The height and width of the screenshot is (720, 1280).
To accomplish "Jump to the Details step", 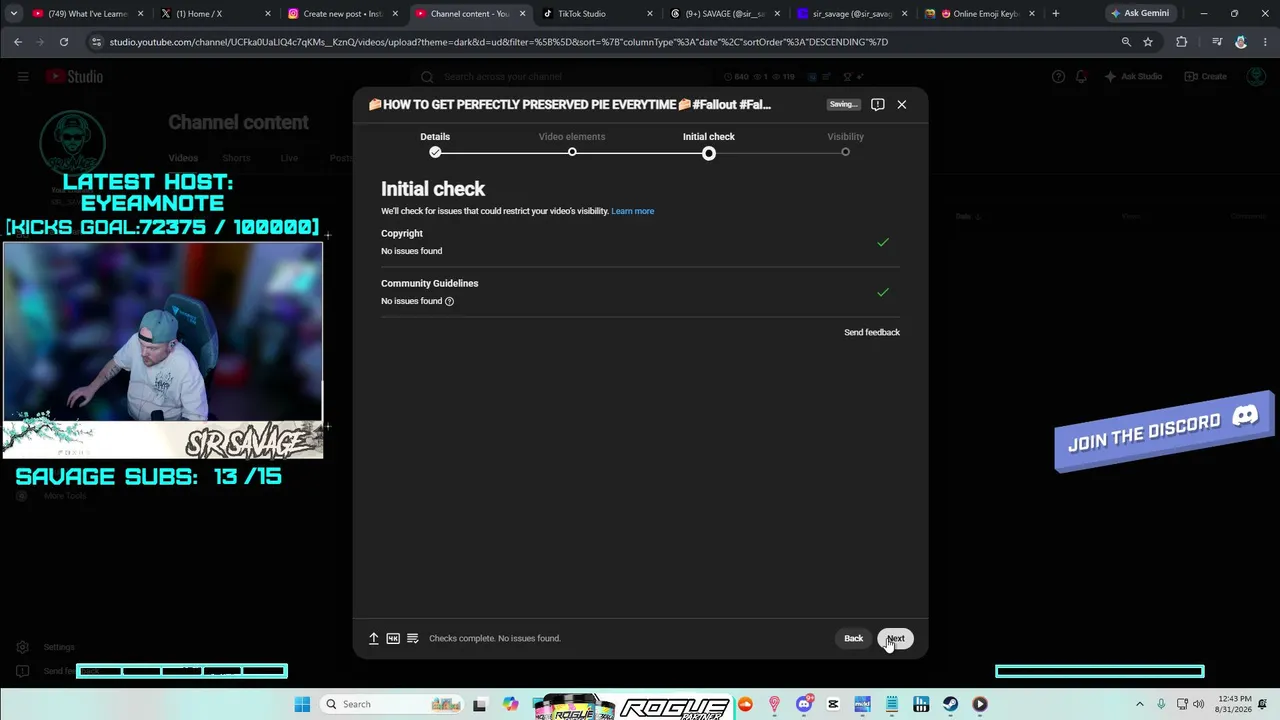I will pos(435,144).
